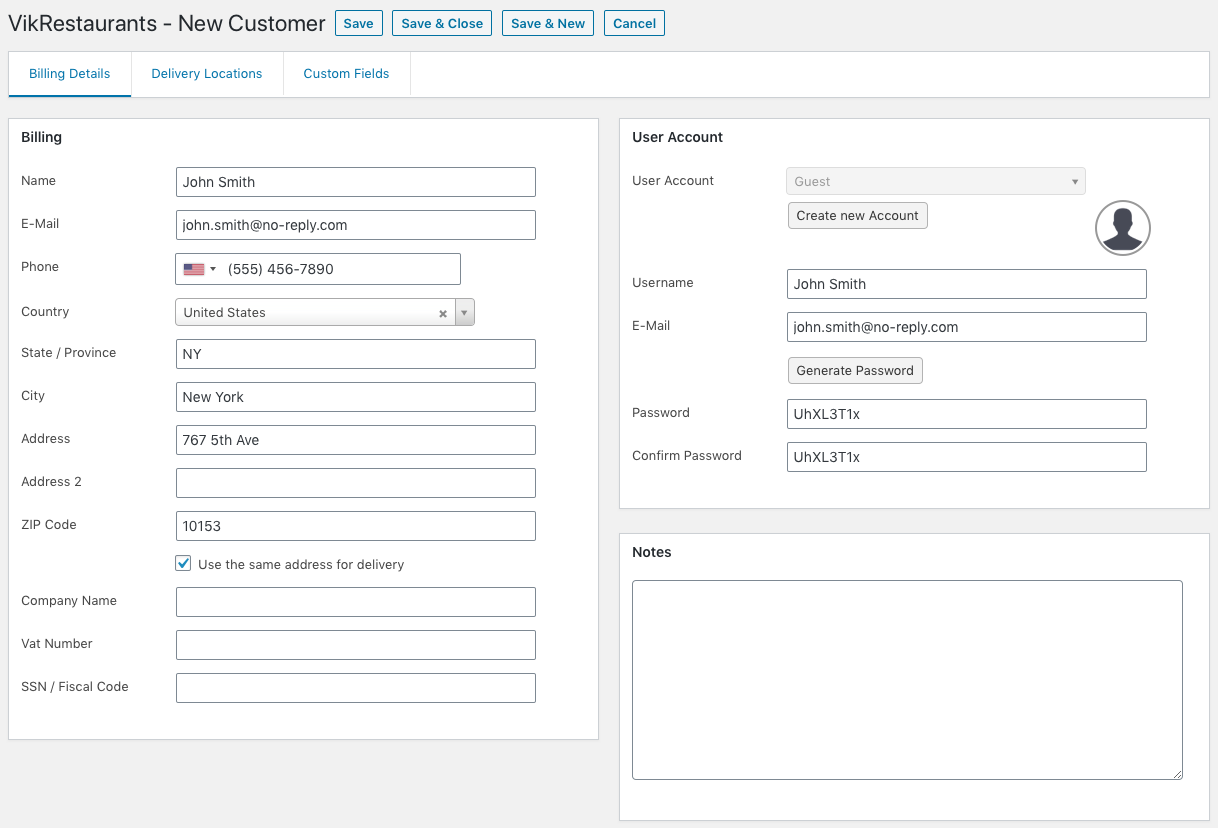The image size is (1218, 828).
Task: Click the Company Name field
Action: [x=356, y=602]
